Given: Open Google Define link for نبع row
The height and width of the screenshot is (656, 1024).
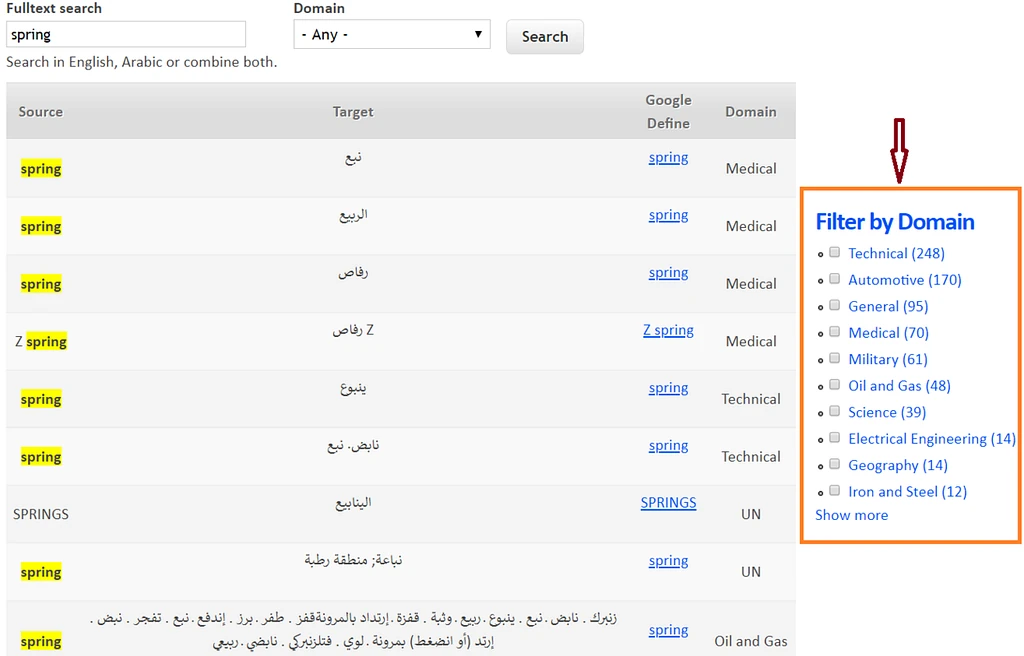Looking at the screenshot, I should pos(668,157).
